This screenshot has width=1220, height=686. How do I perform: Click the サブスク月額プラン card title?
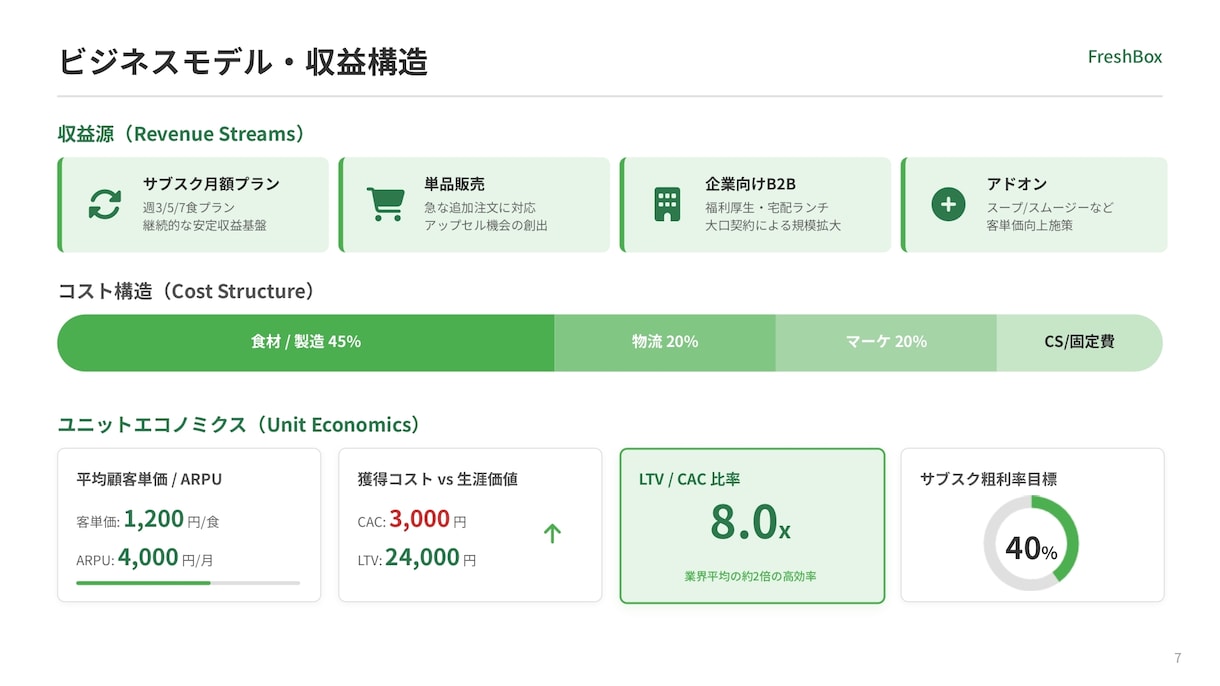(211, 184)
